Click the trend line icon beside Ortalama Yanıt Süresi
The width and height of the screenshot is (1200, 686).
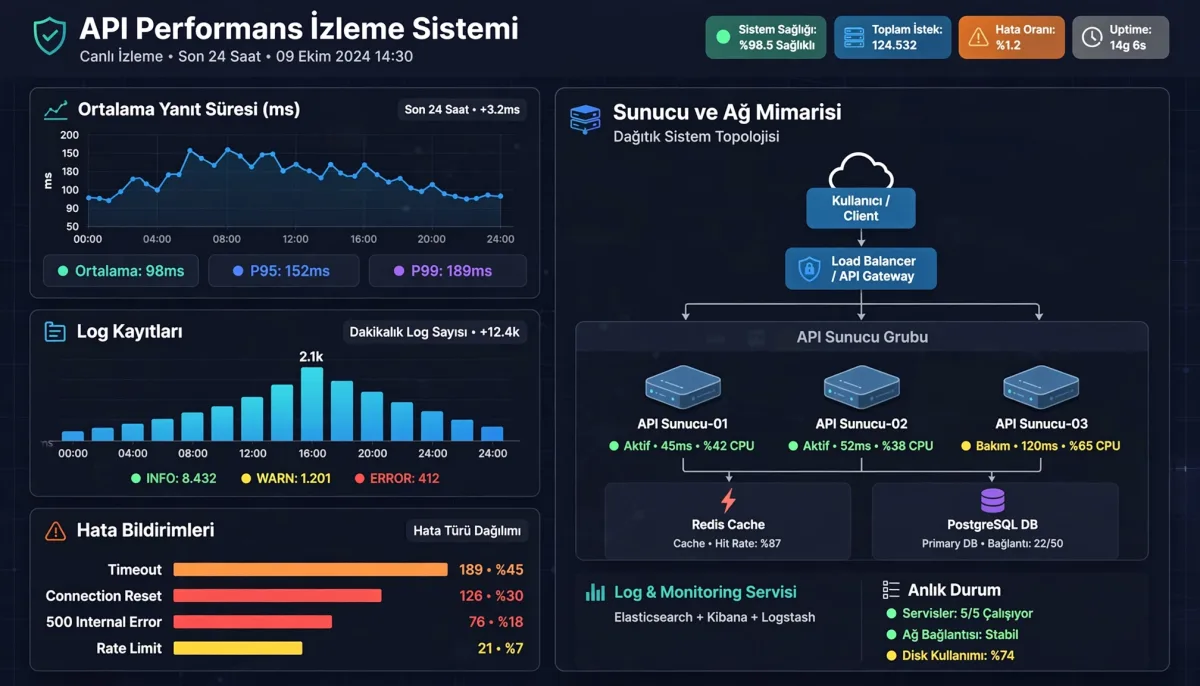(56, 110)
